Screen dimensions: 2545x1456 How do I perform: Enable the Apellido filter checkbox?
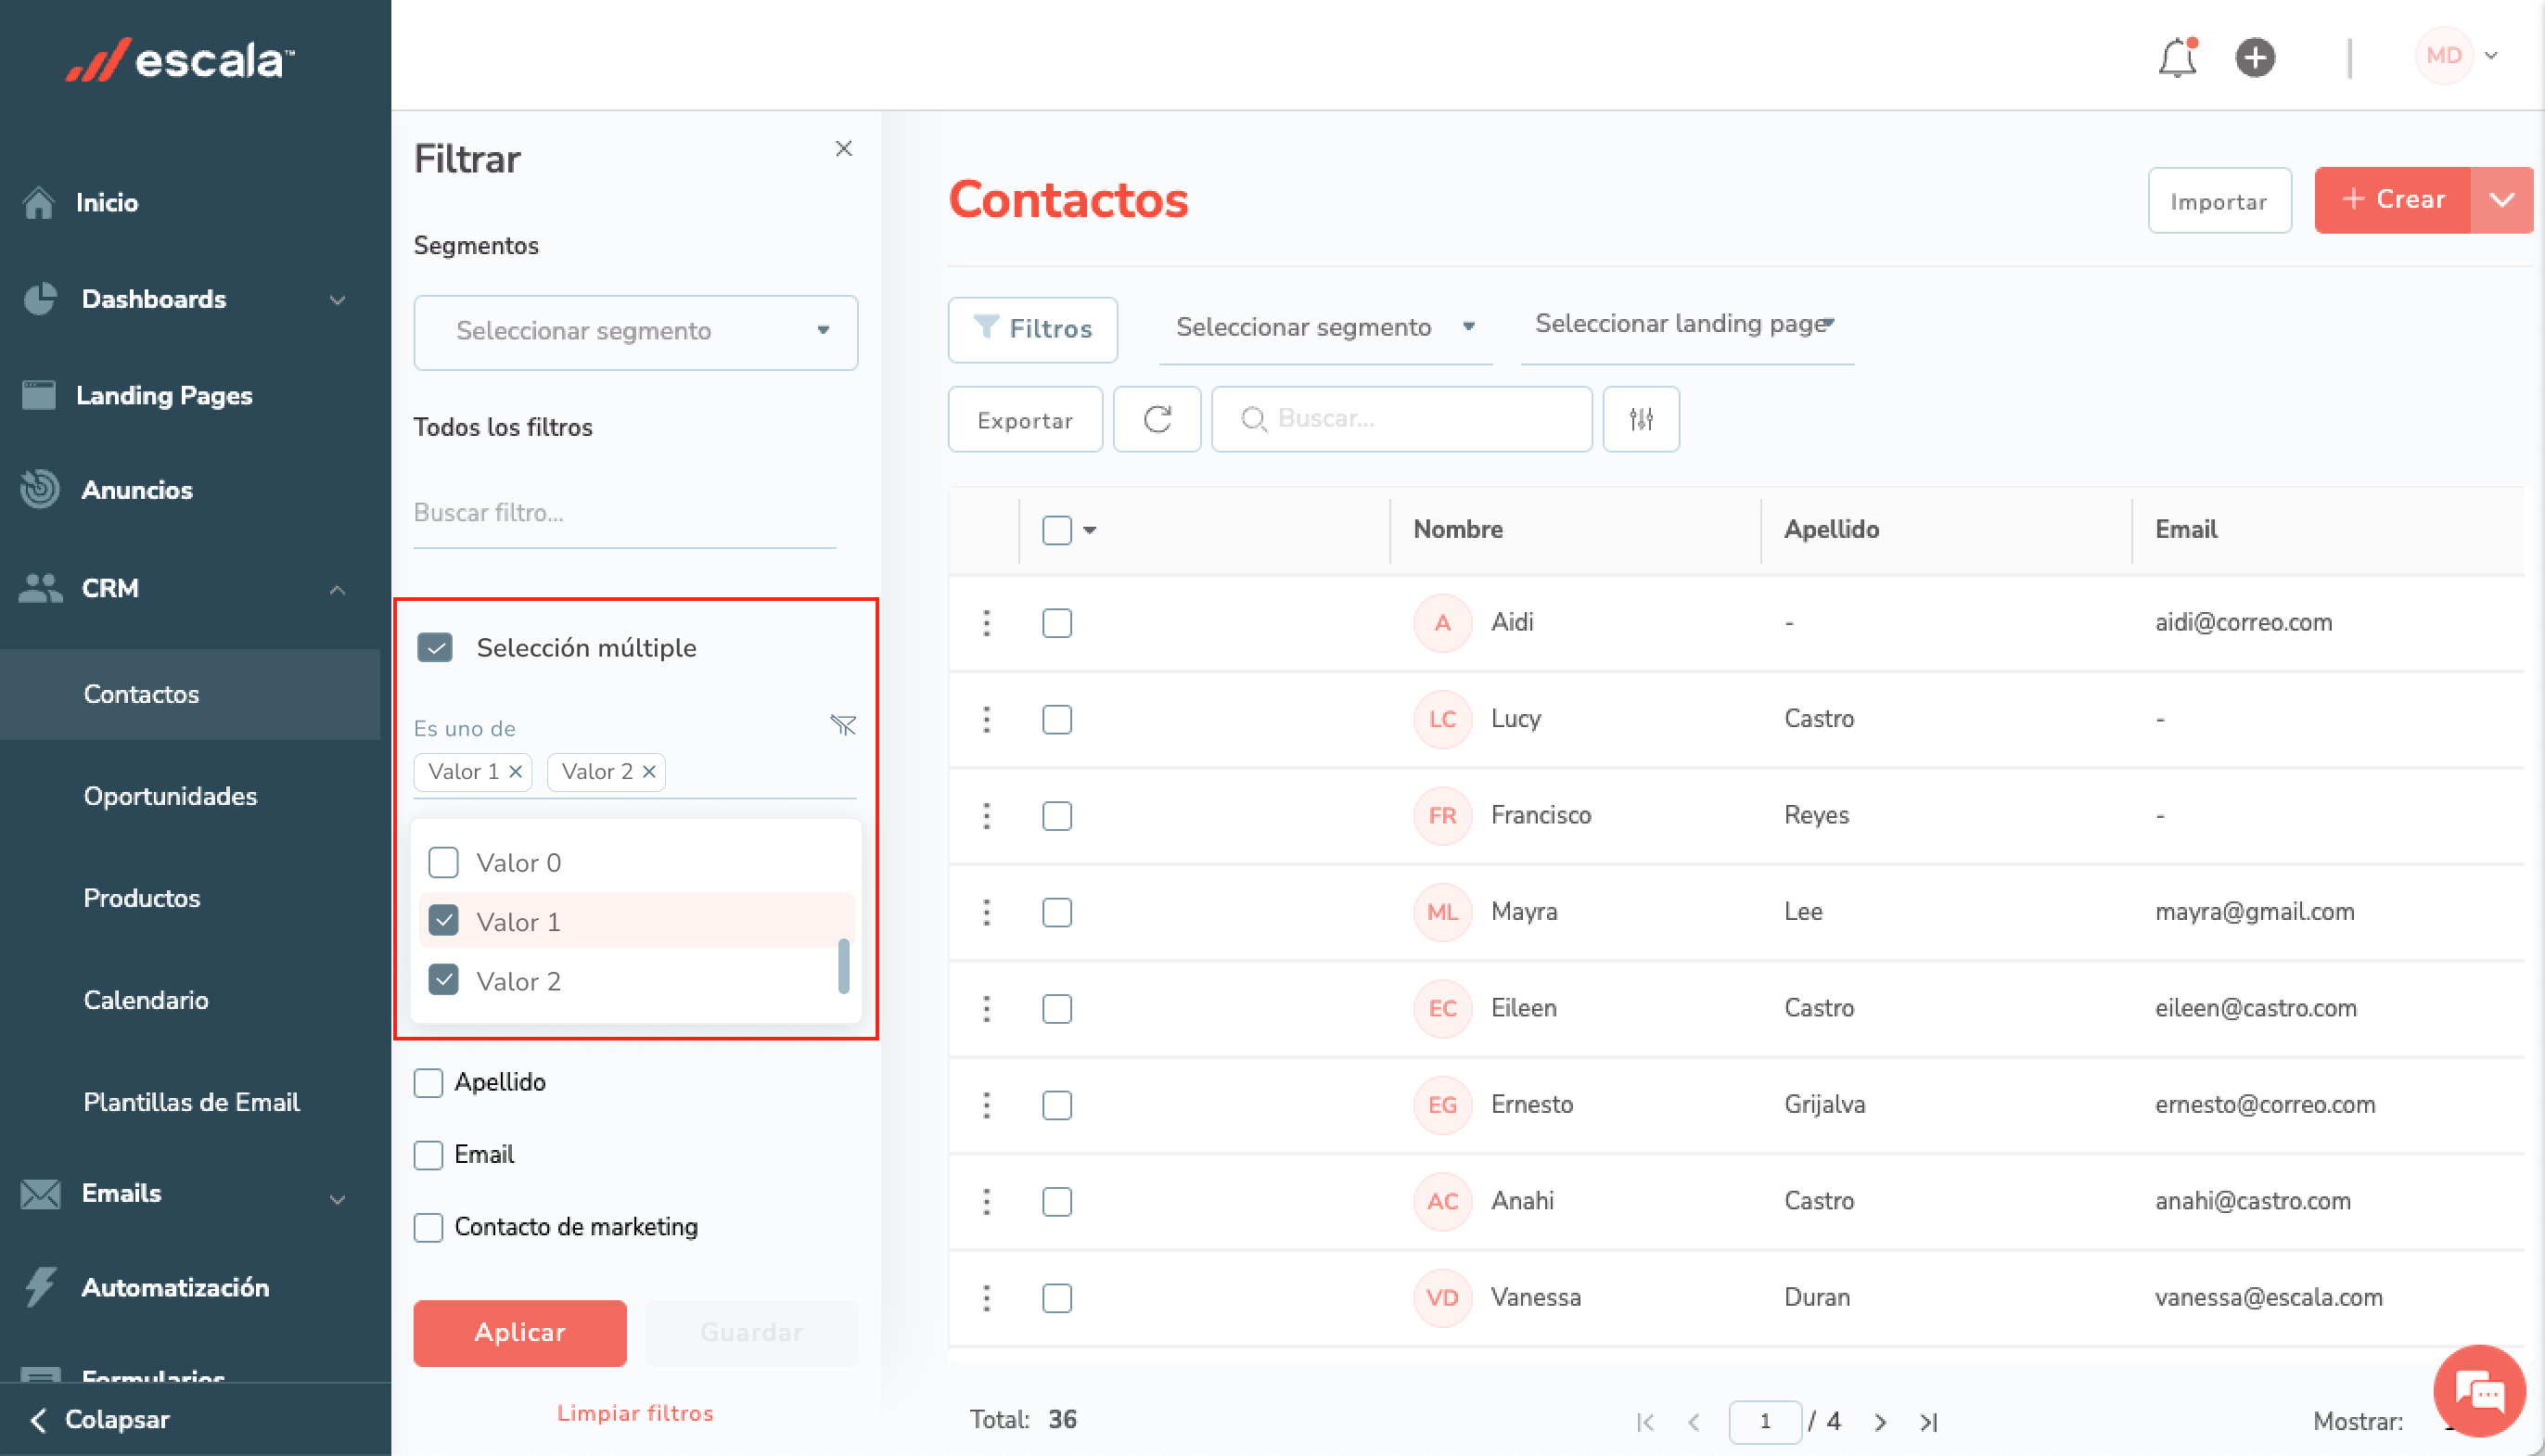[428, 1083]
